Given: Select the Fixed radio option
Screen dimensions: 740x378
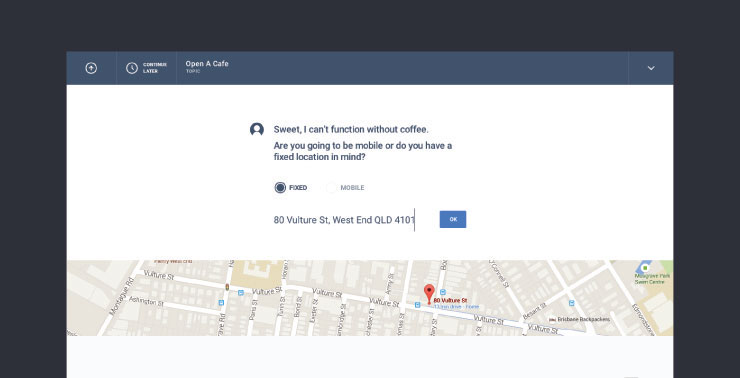Looking at the screenshot, I should (280, 188).
